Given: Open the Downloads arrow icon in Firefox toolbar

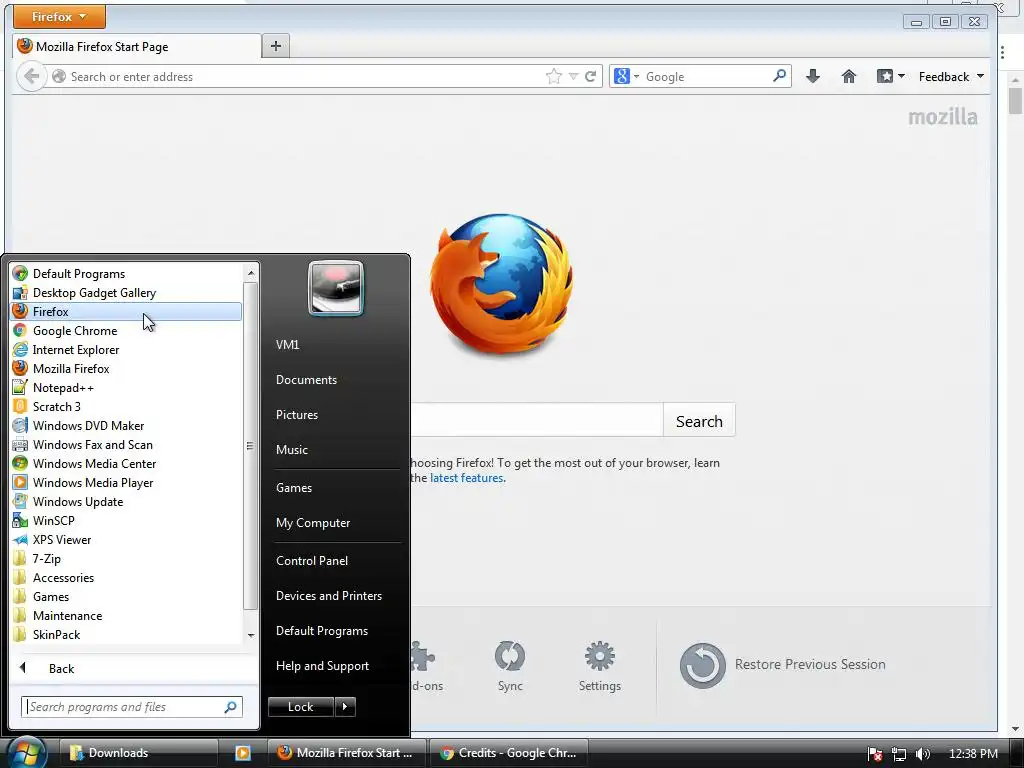Looking at the screenshot, I should click(x=812, y=76).
